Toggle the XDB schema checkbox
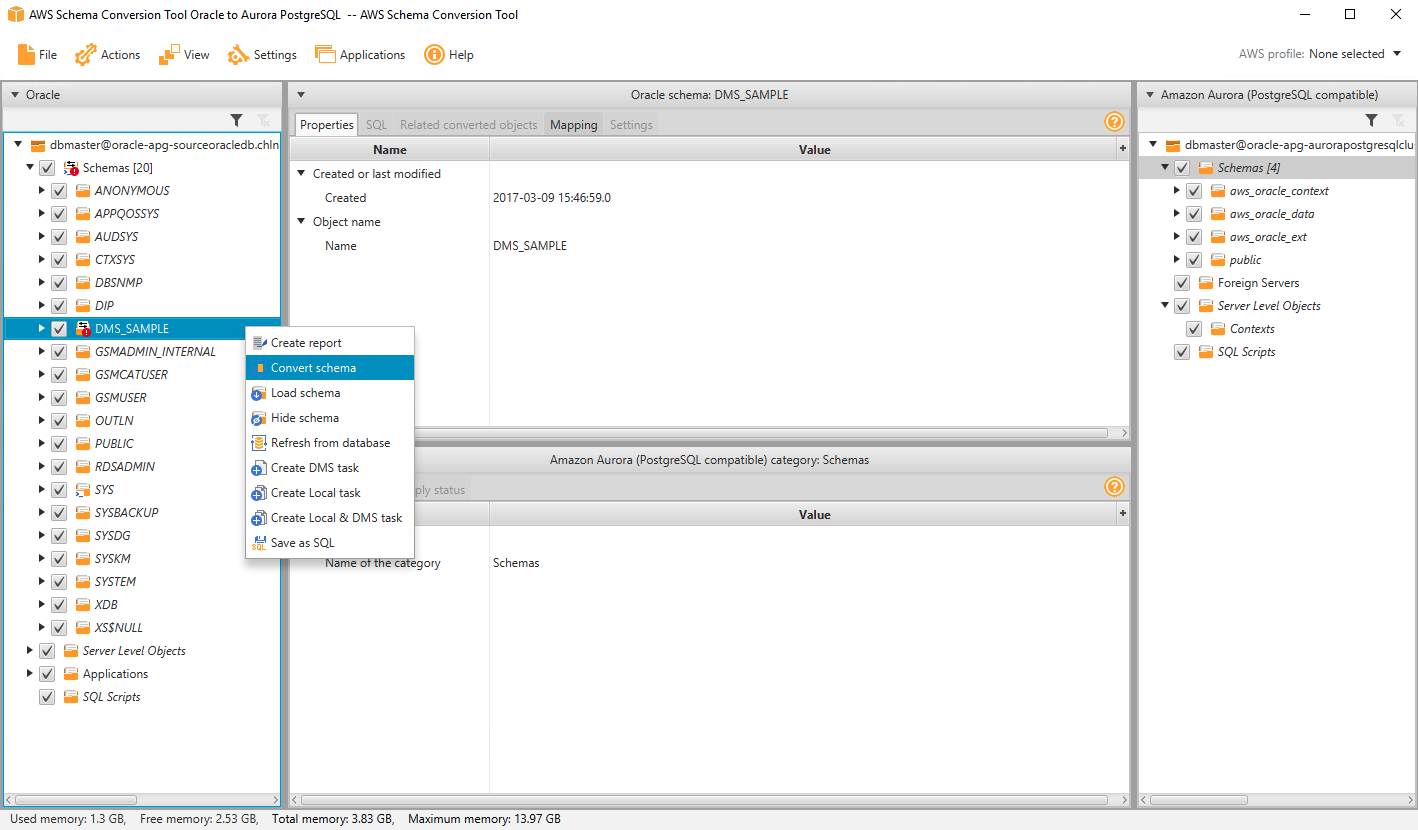 pyautogui.click(x=59, y=605)
